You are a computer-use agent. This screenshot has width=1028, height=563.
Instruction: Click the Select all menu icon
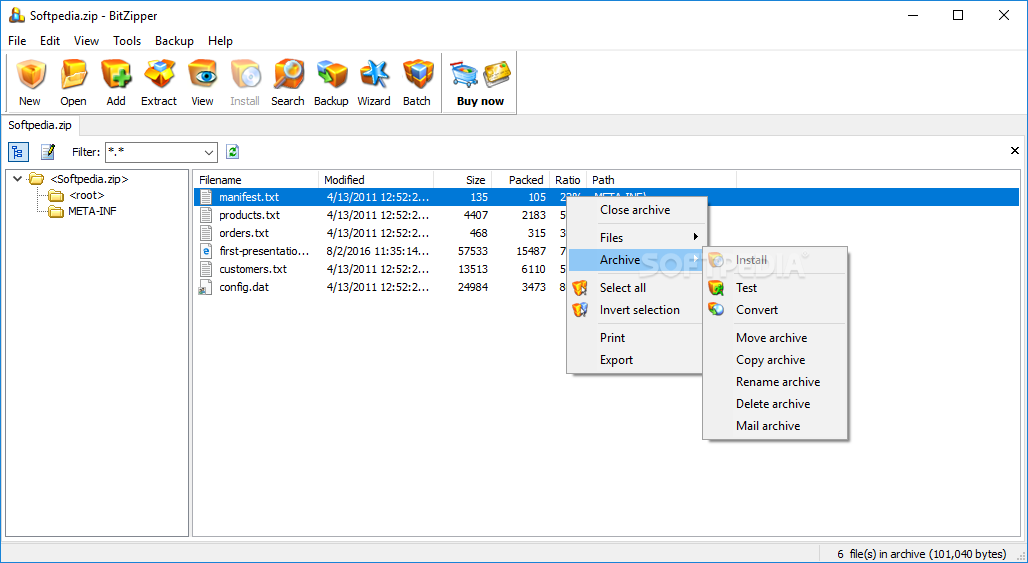point(580,288)
